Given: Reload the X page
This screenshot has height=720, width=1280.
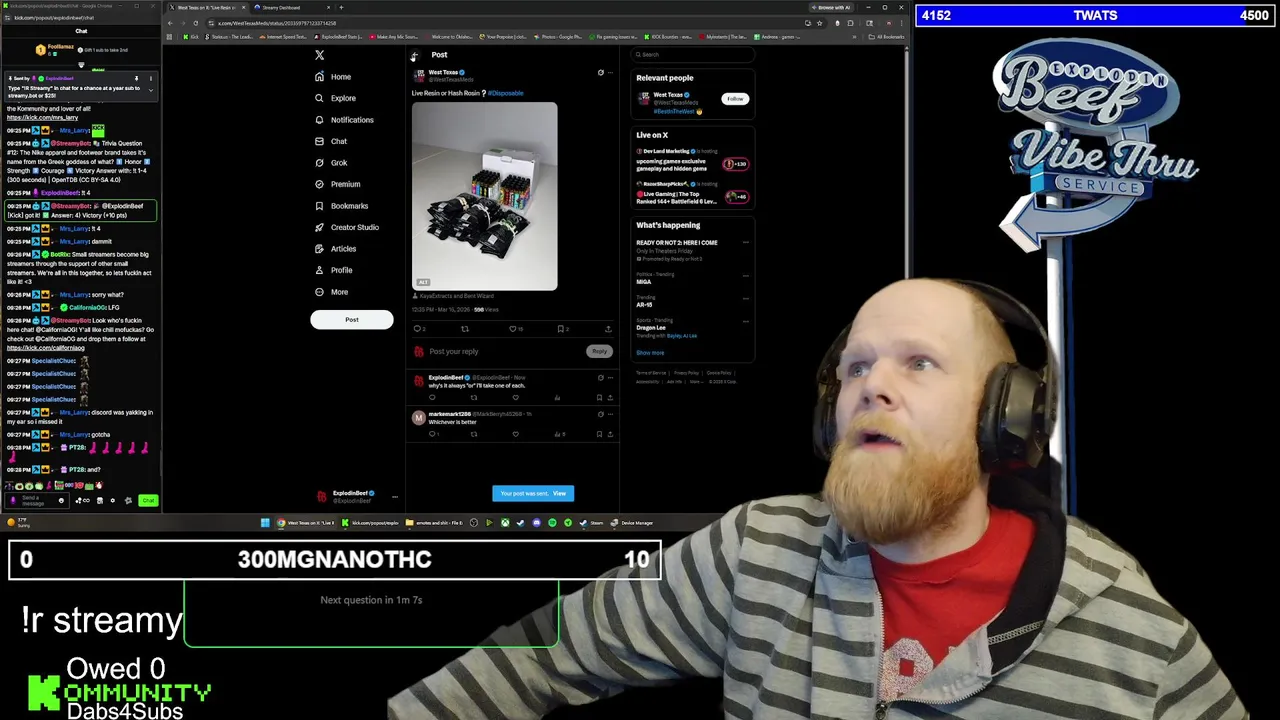Looking at the screenshot, I should point(195,23).
